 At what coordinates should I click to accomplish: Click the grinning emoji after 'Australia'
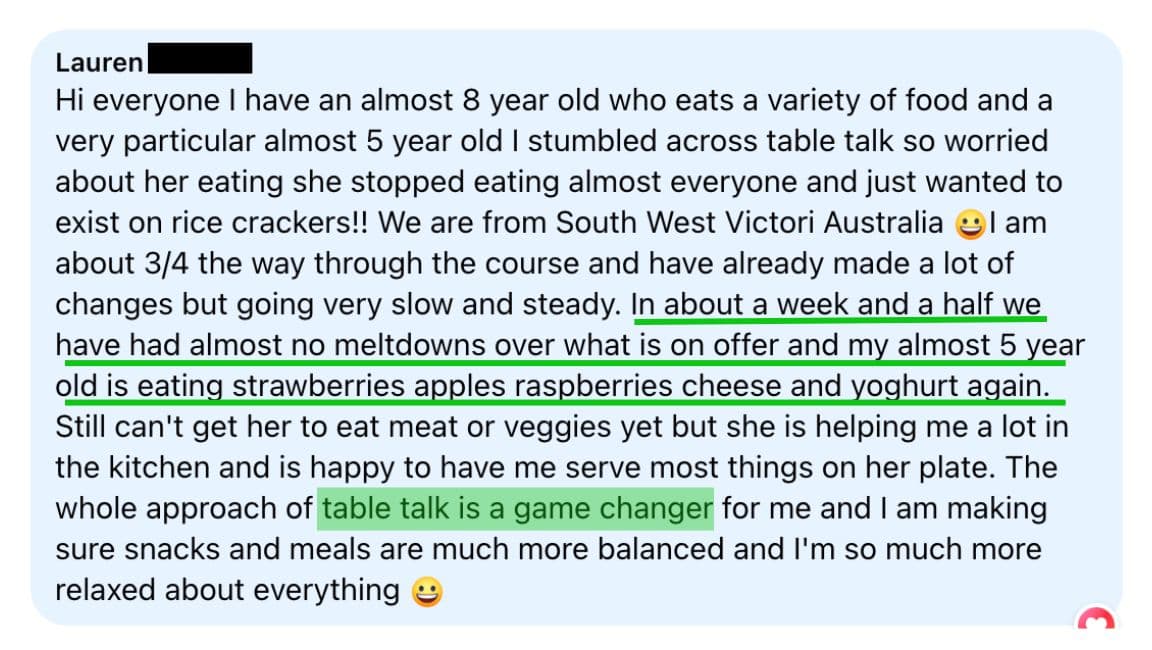(970, 224)
